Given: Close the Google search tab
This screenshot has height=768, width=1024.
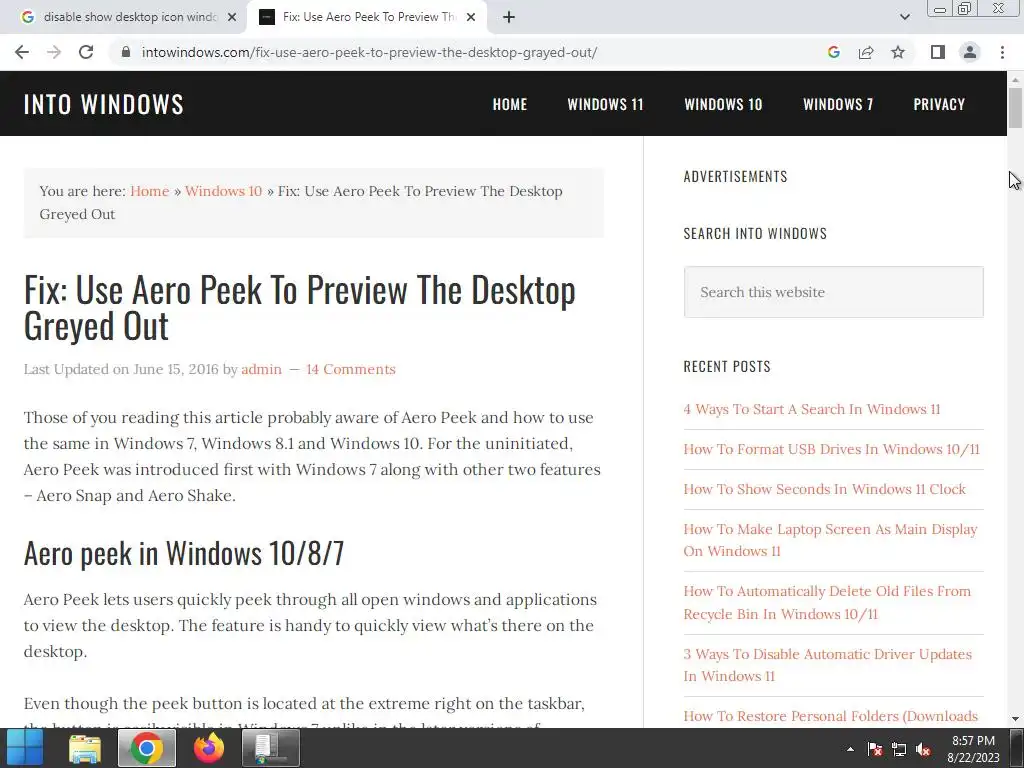Looking at the screenshot, I should click(232, 17).
